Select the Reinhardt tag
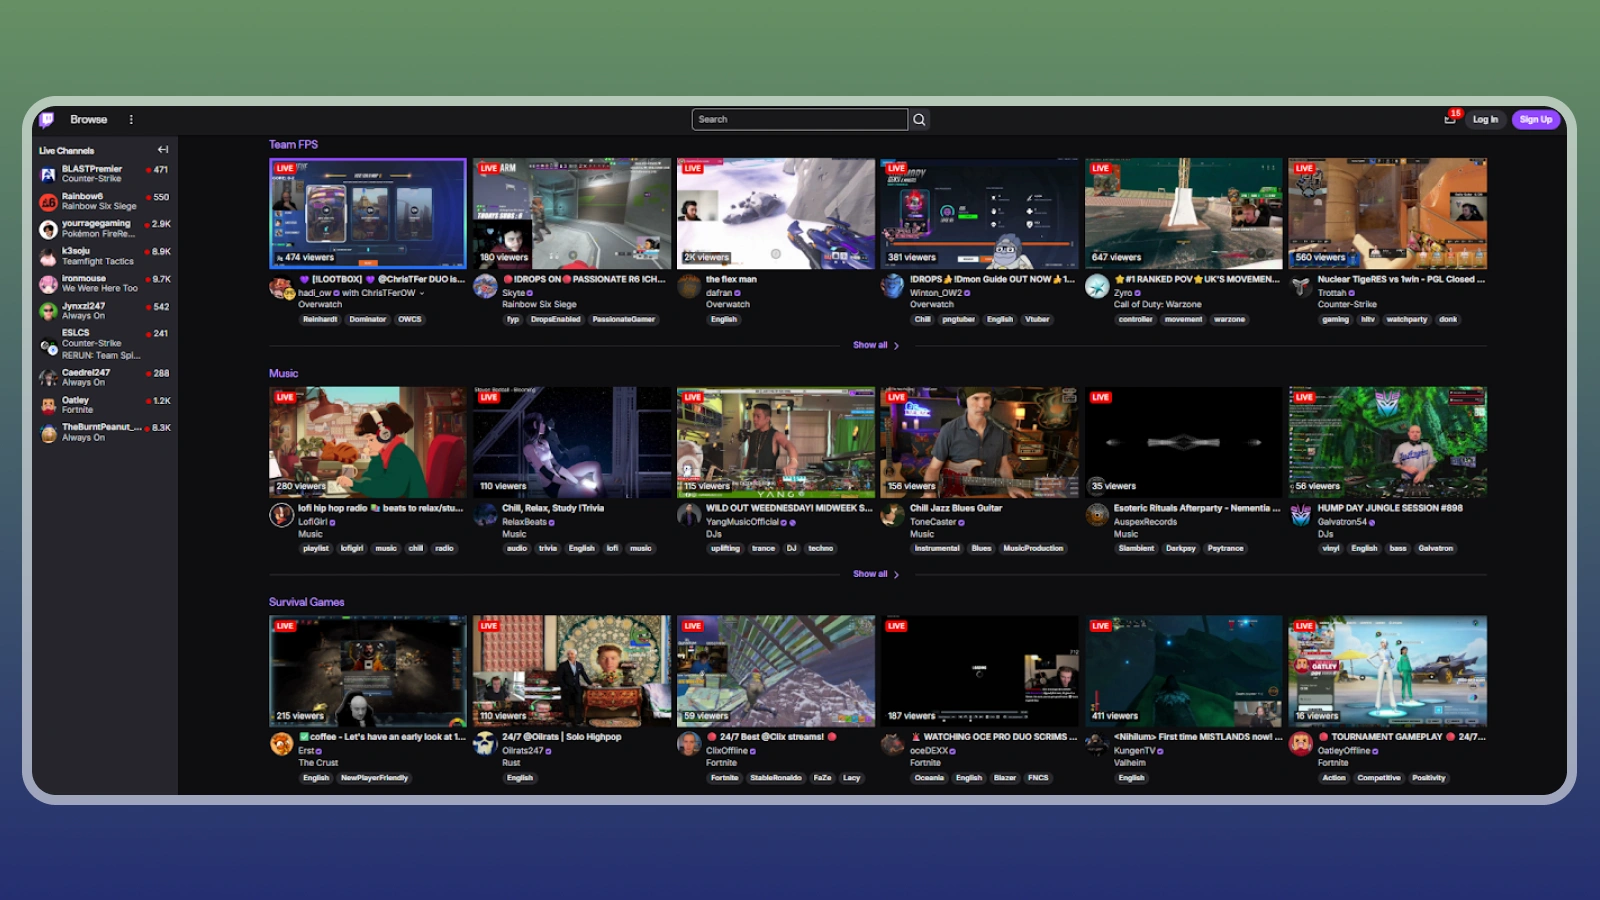1600x900 pixels. pos(320,320)
